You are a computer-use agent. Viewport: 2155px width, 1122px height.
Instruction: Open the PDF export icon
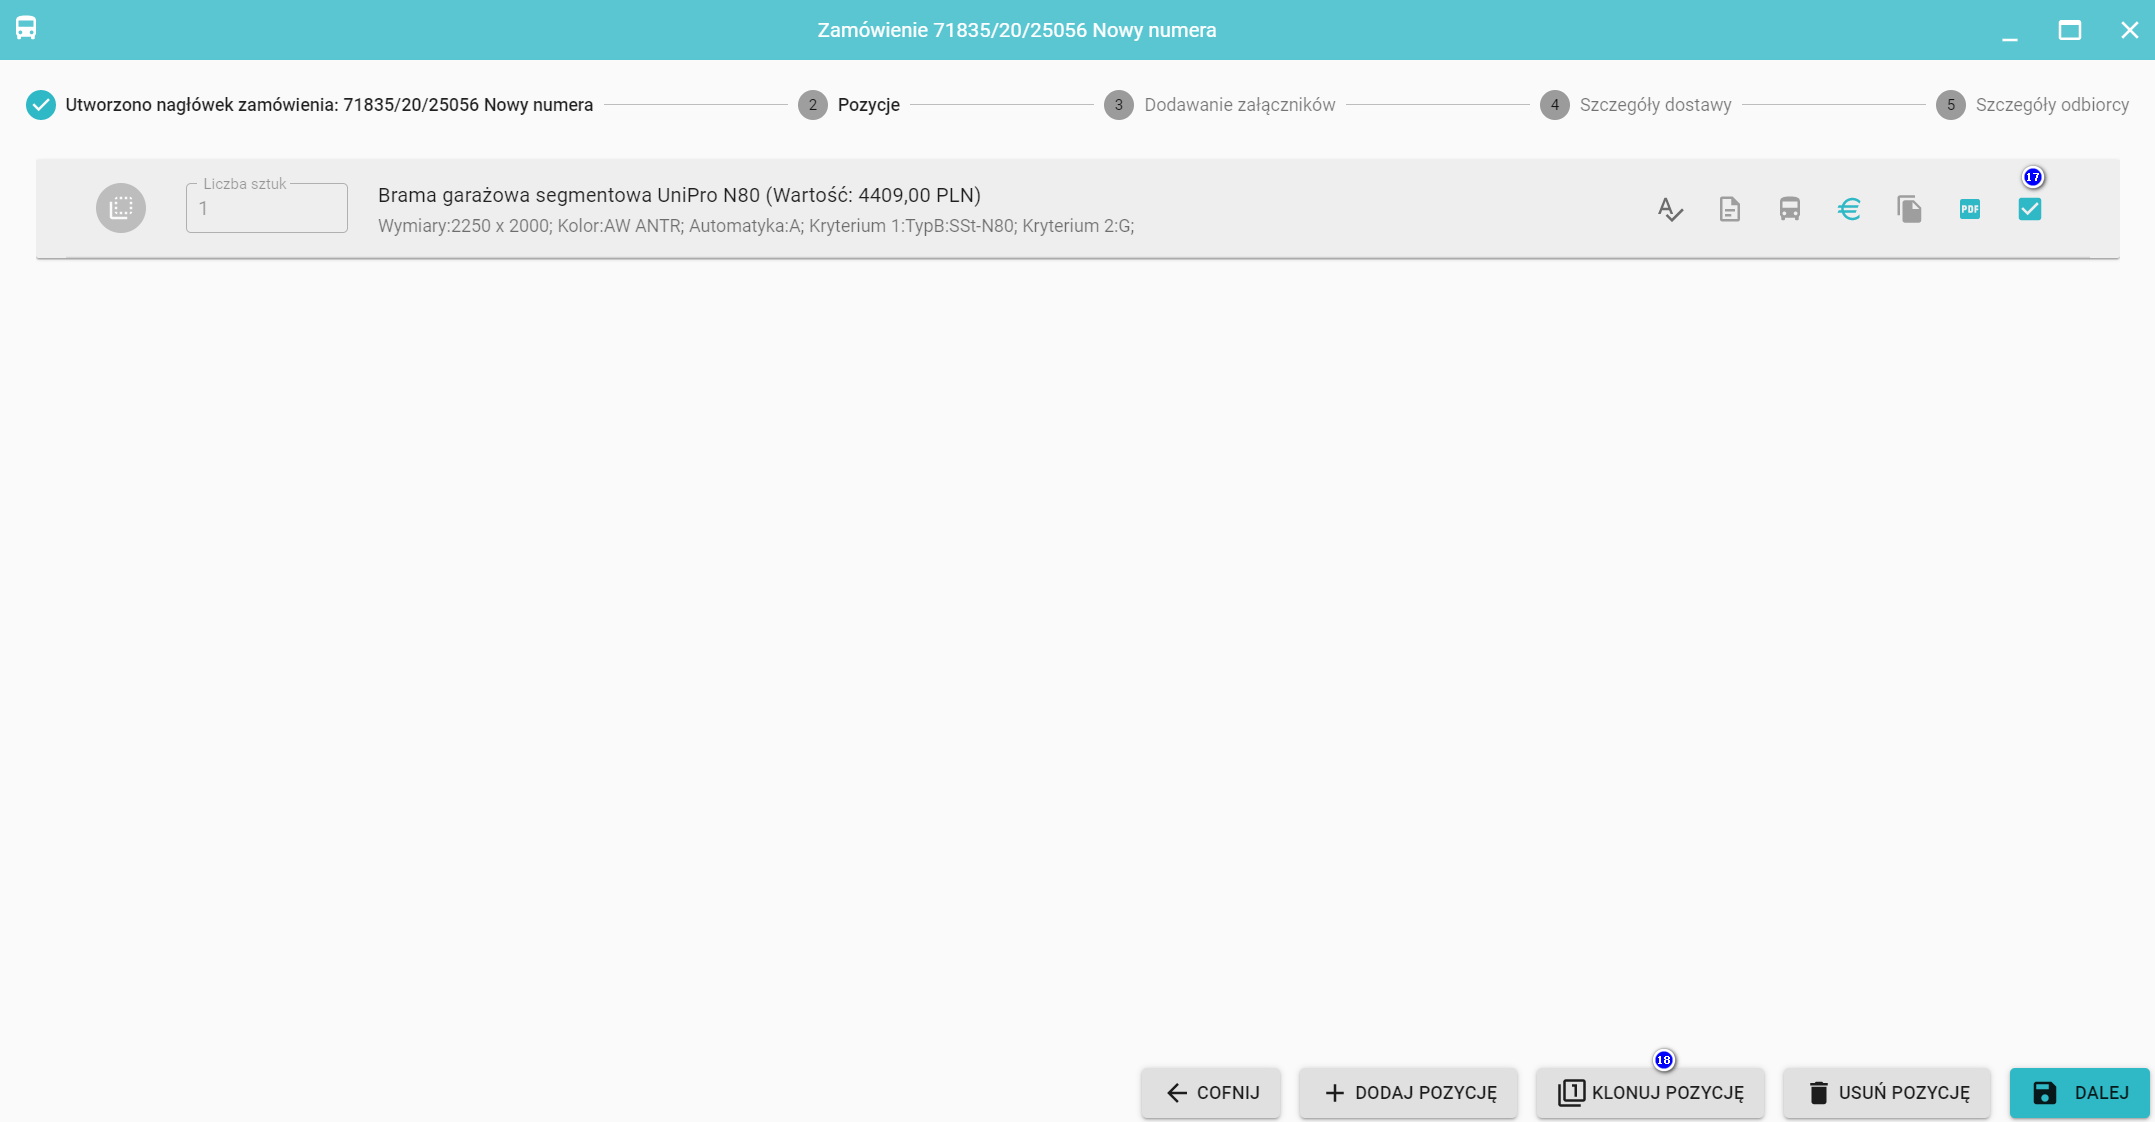(x=1969, y=209)
